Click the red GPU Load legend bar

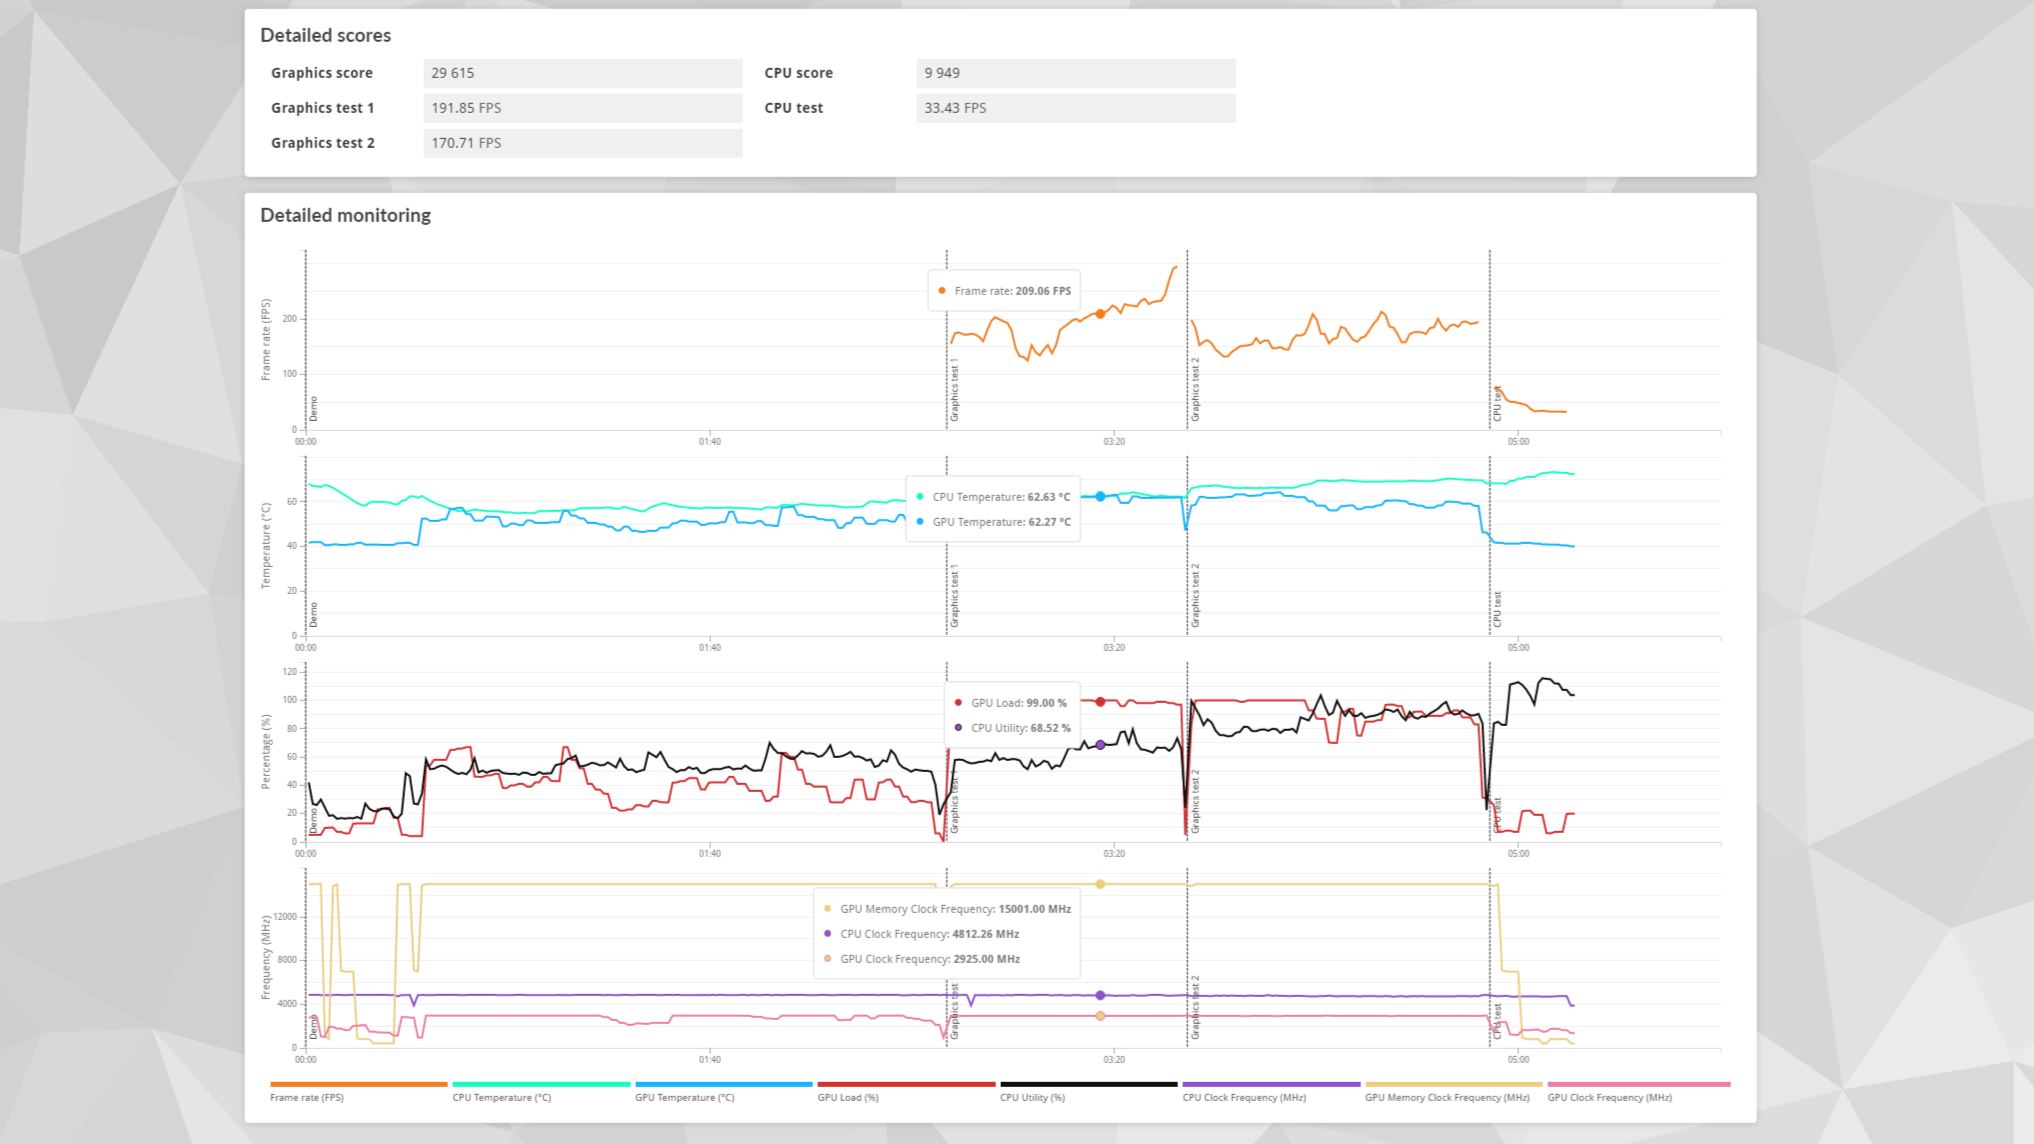point(906,1084)
